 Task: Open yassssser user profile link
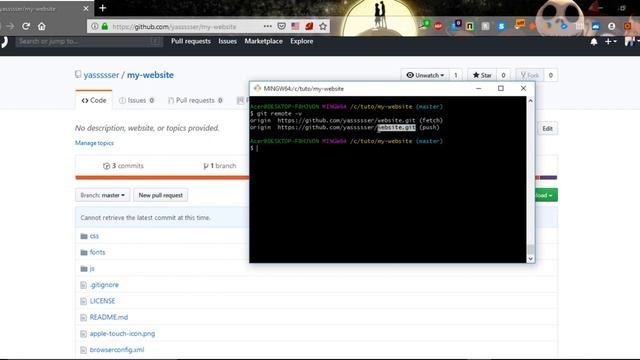click(101, 75)
